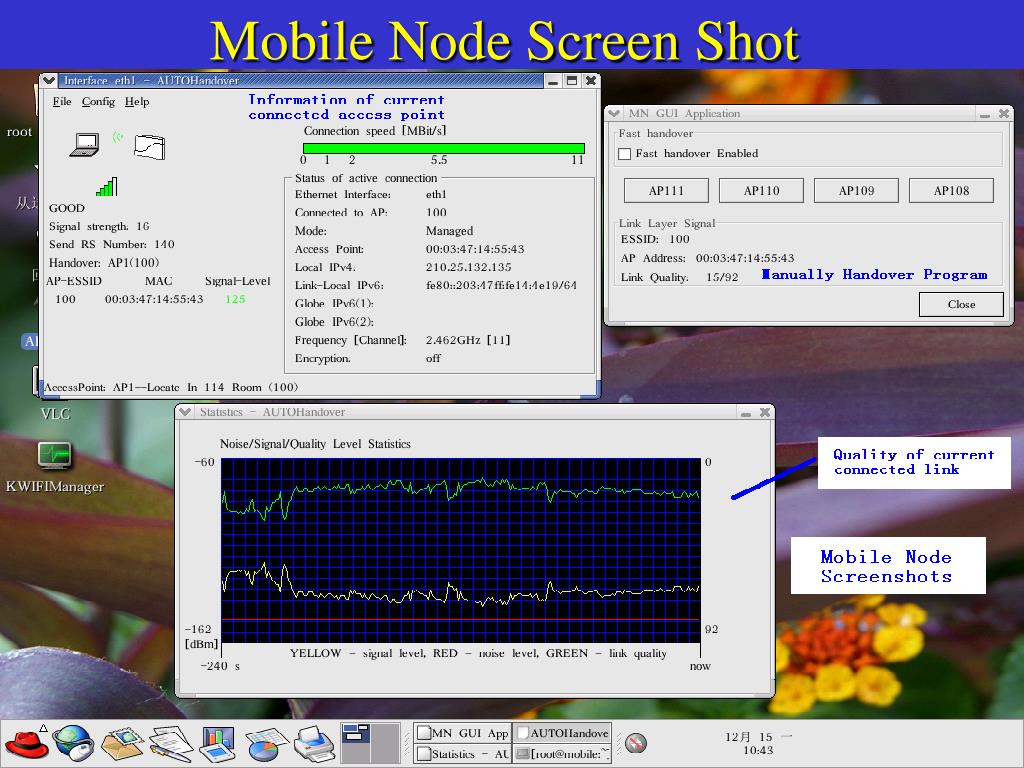Click the Local IPv4 value 210.25.132.135
Viewport: 1024px width, 768px height.
point(468,267)
